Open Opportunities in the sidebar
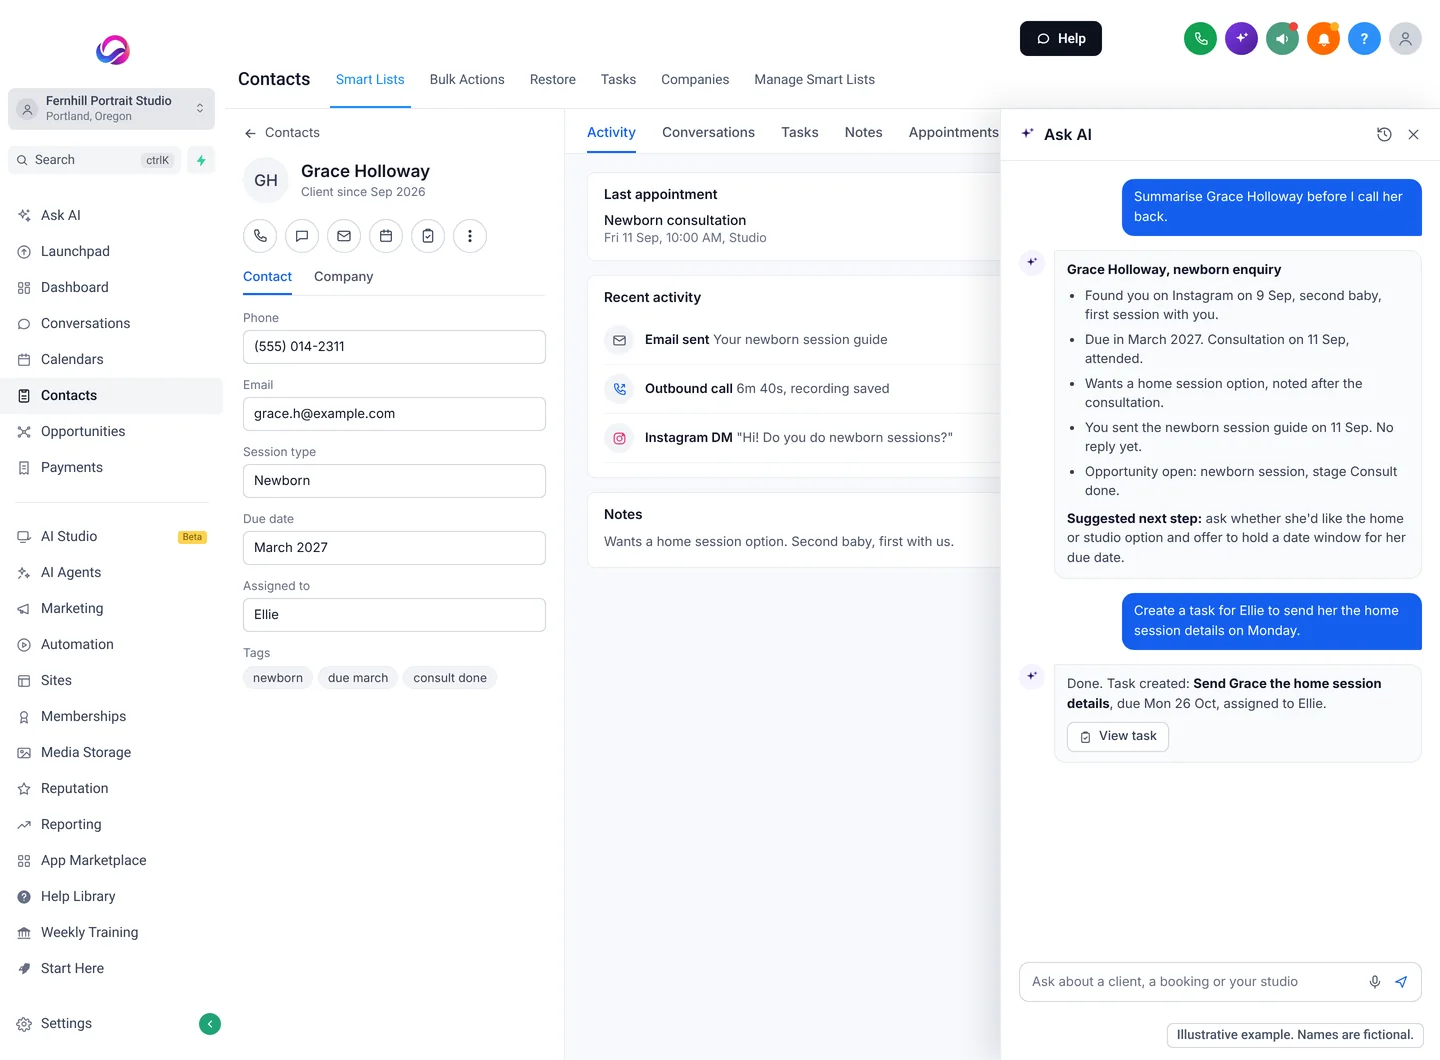Viewport: 1440px width, 1060px height. pos(111,432)
